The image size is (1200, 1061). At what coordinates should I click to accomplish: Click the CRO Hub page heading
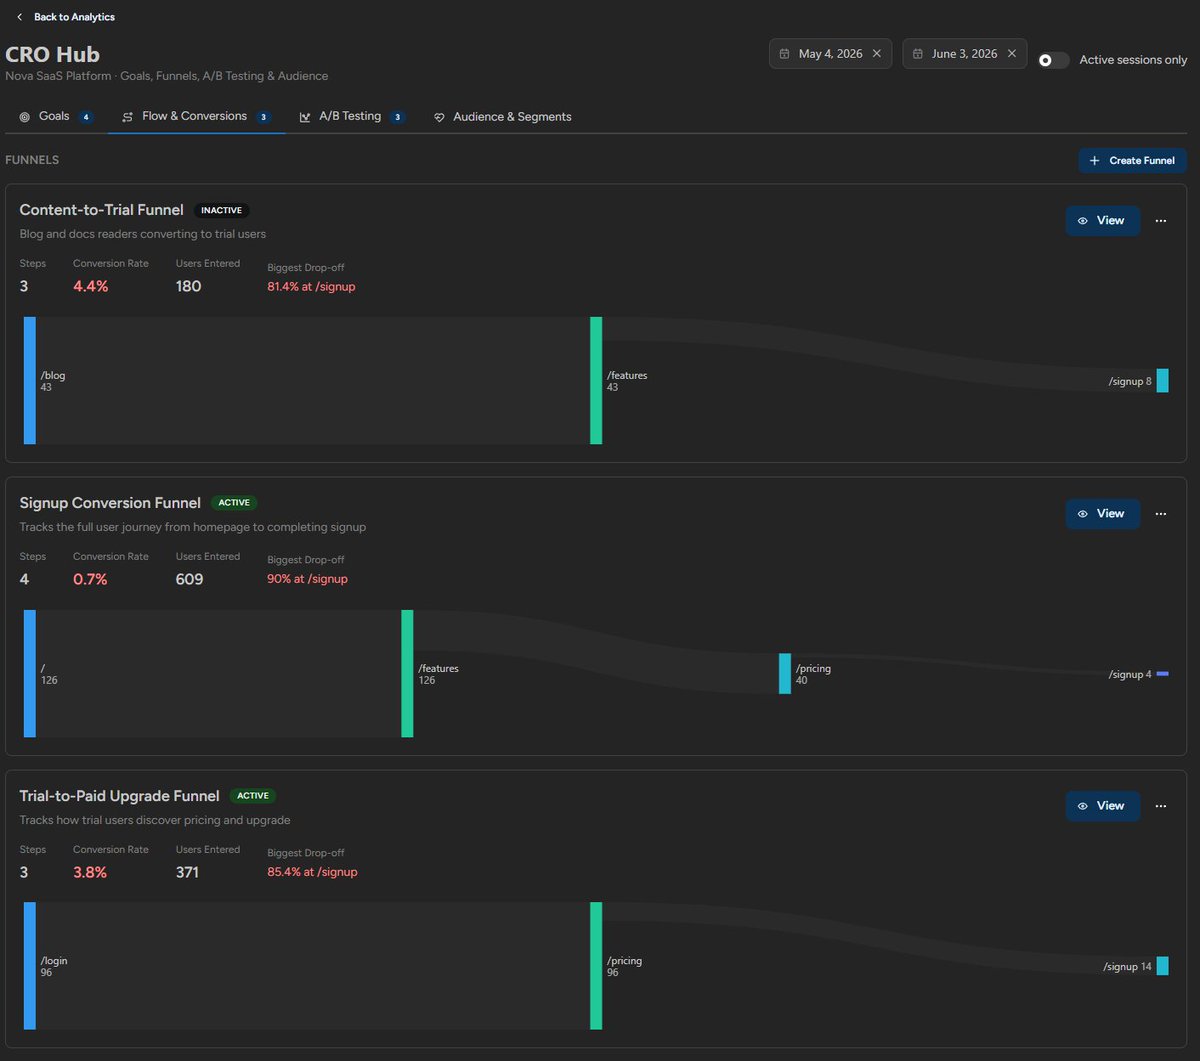(x=53, y=54)
